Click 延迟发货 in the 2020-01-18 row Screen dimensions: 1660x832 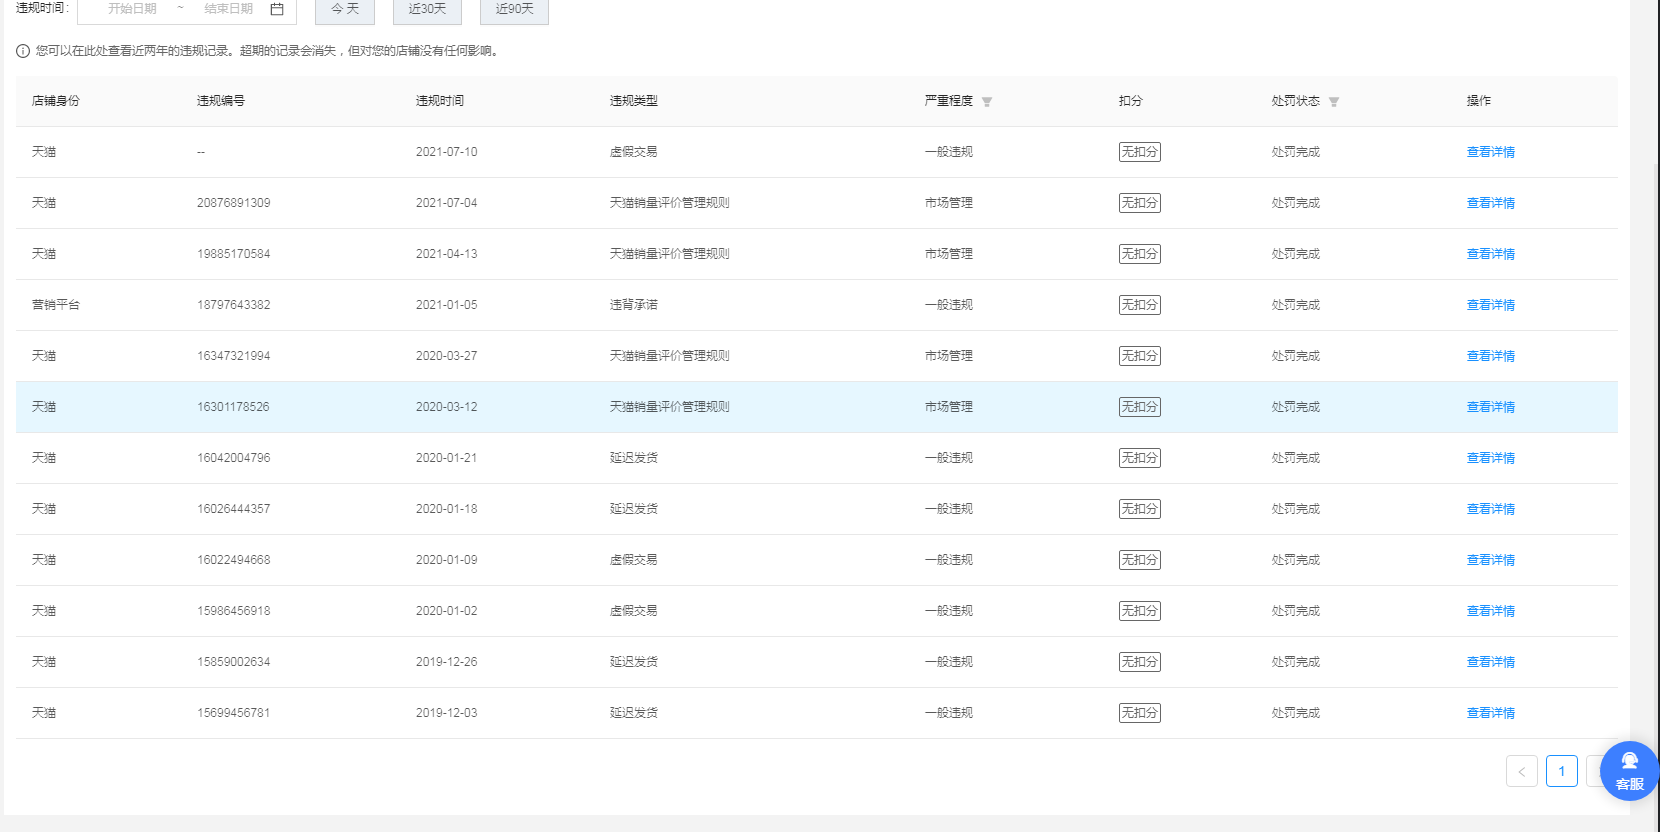point(634,509)
